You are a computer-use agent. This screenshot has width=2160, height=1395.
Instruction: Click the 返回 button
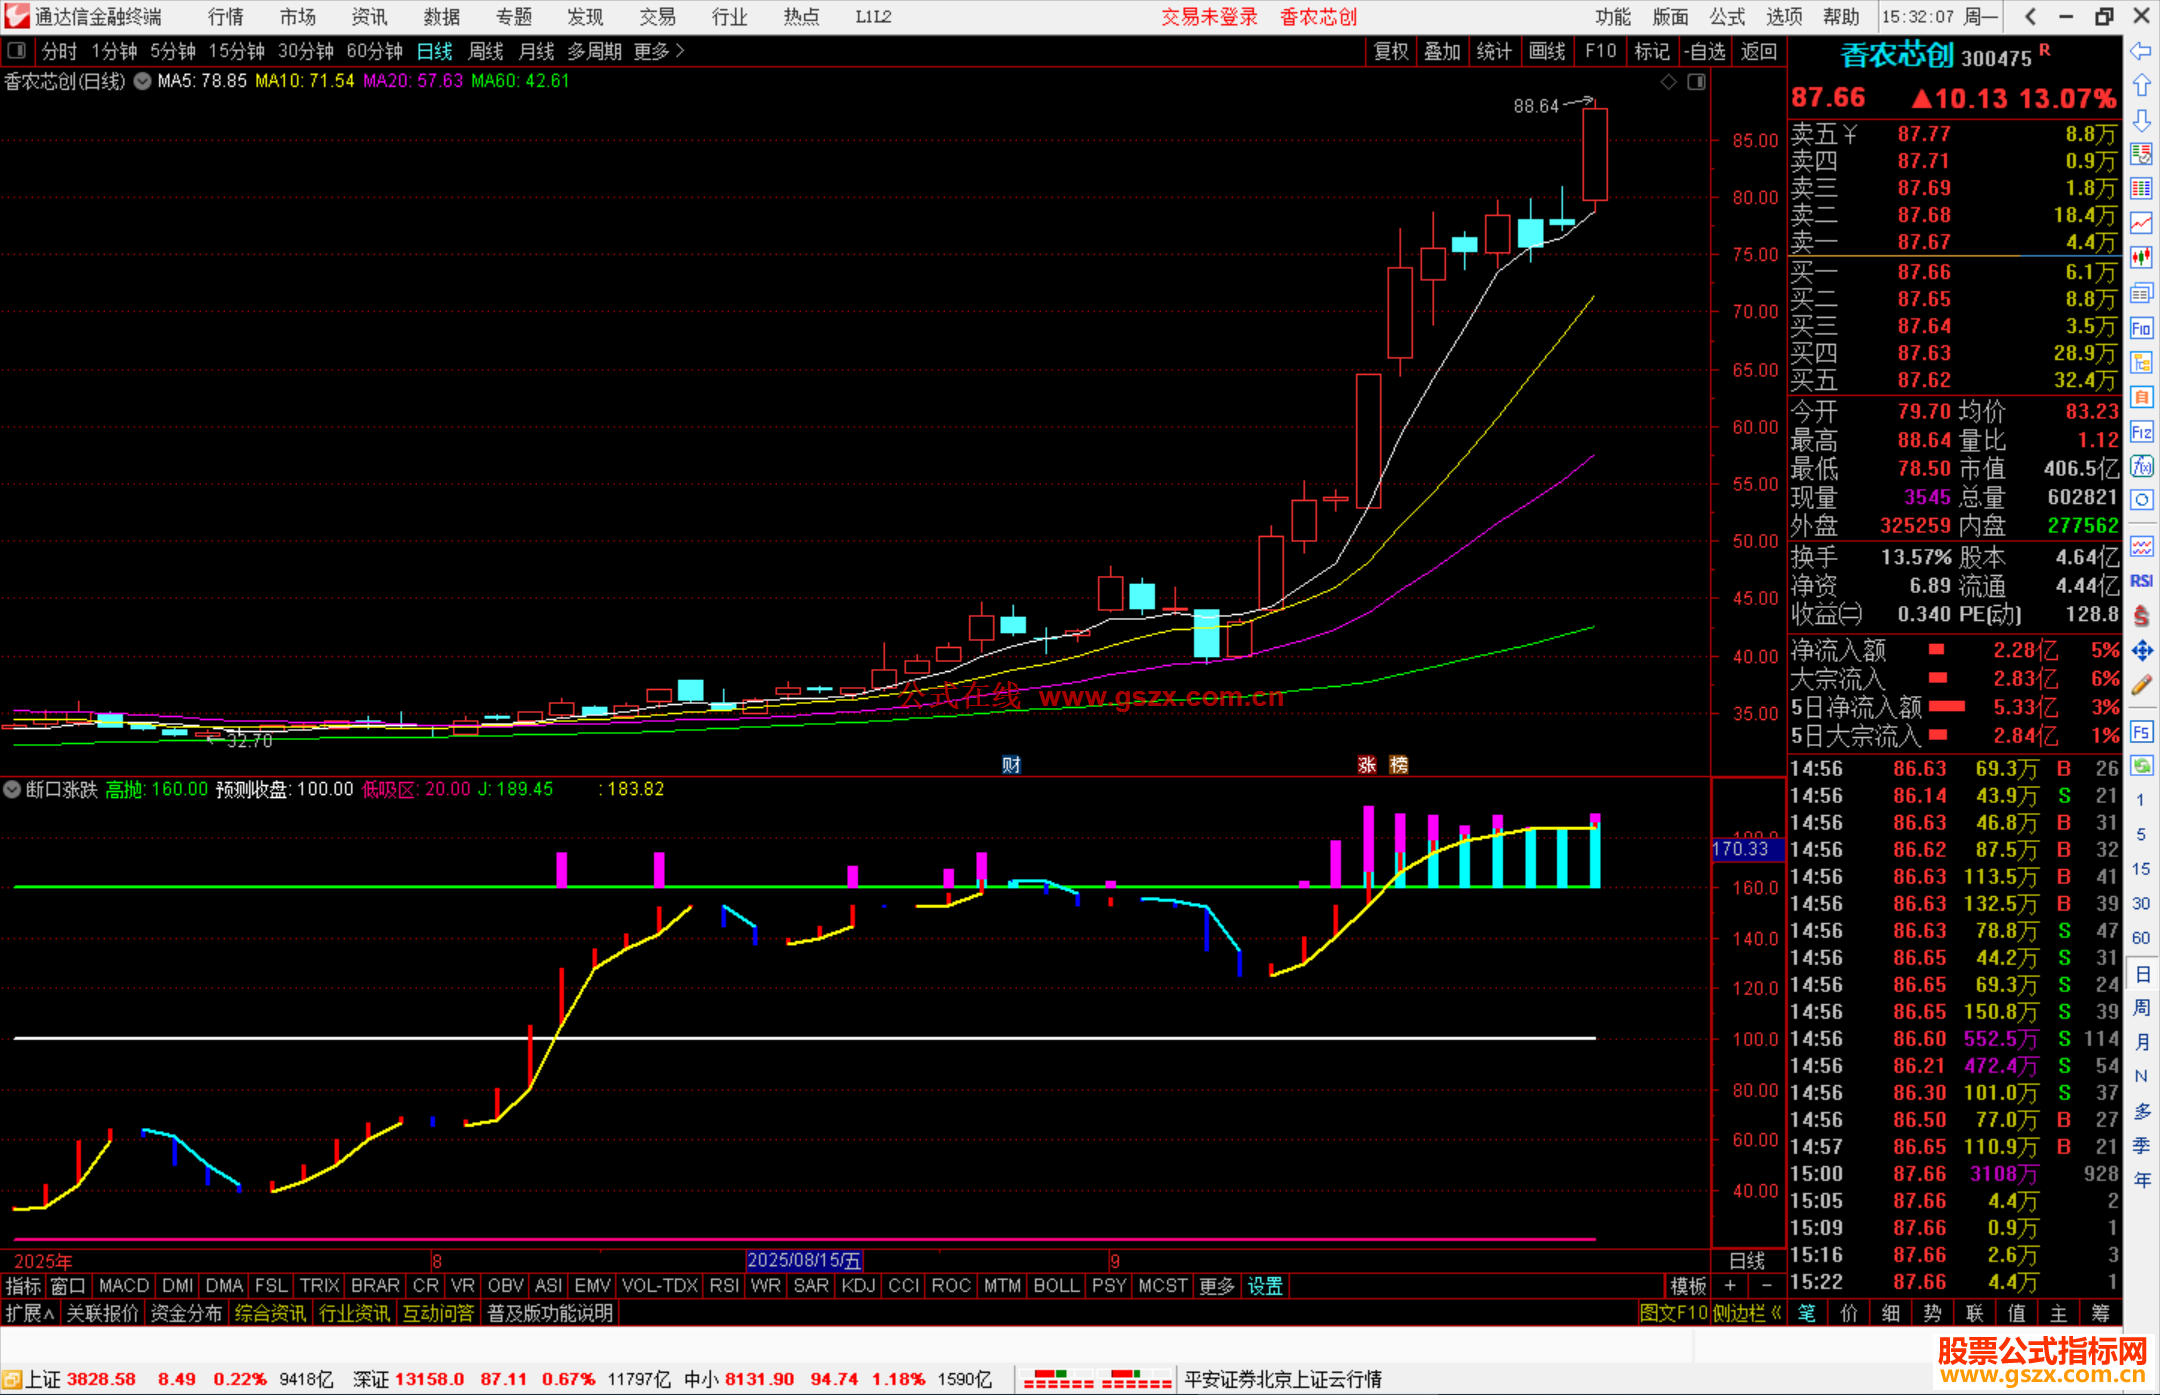pyautogui.click(x=1758, y=51)
